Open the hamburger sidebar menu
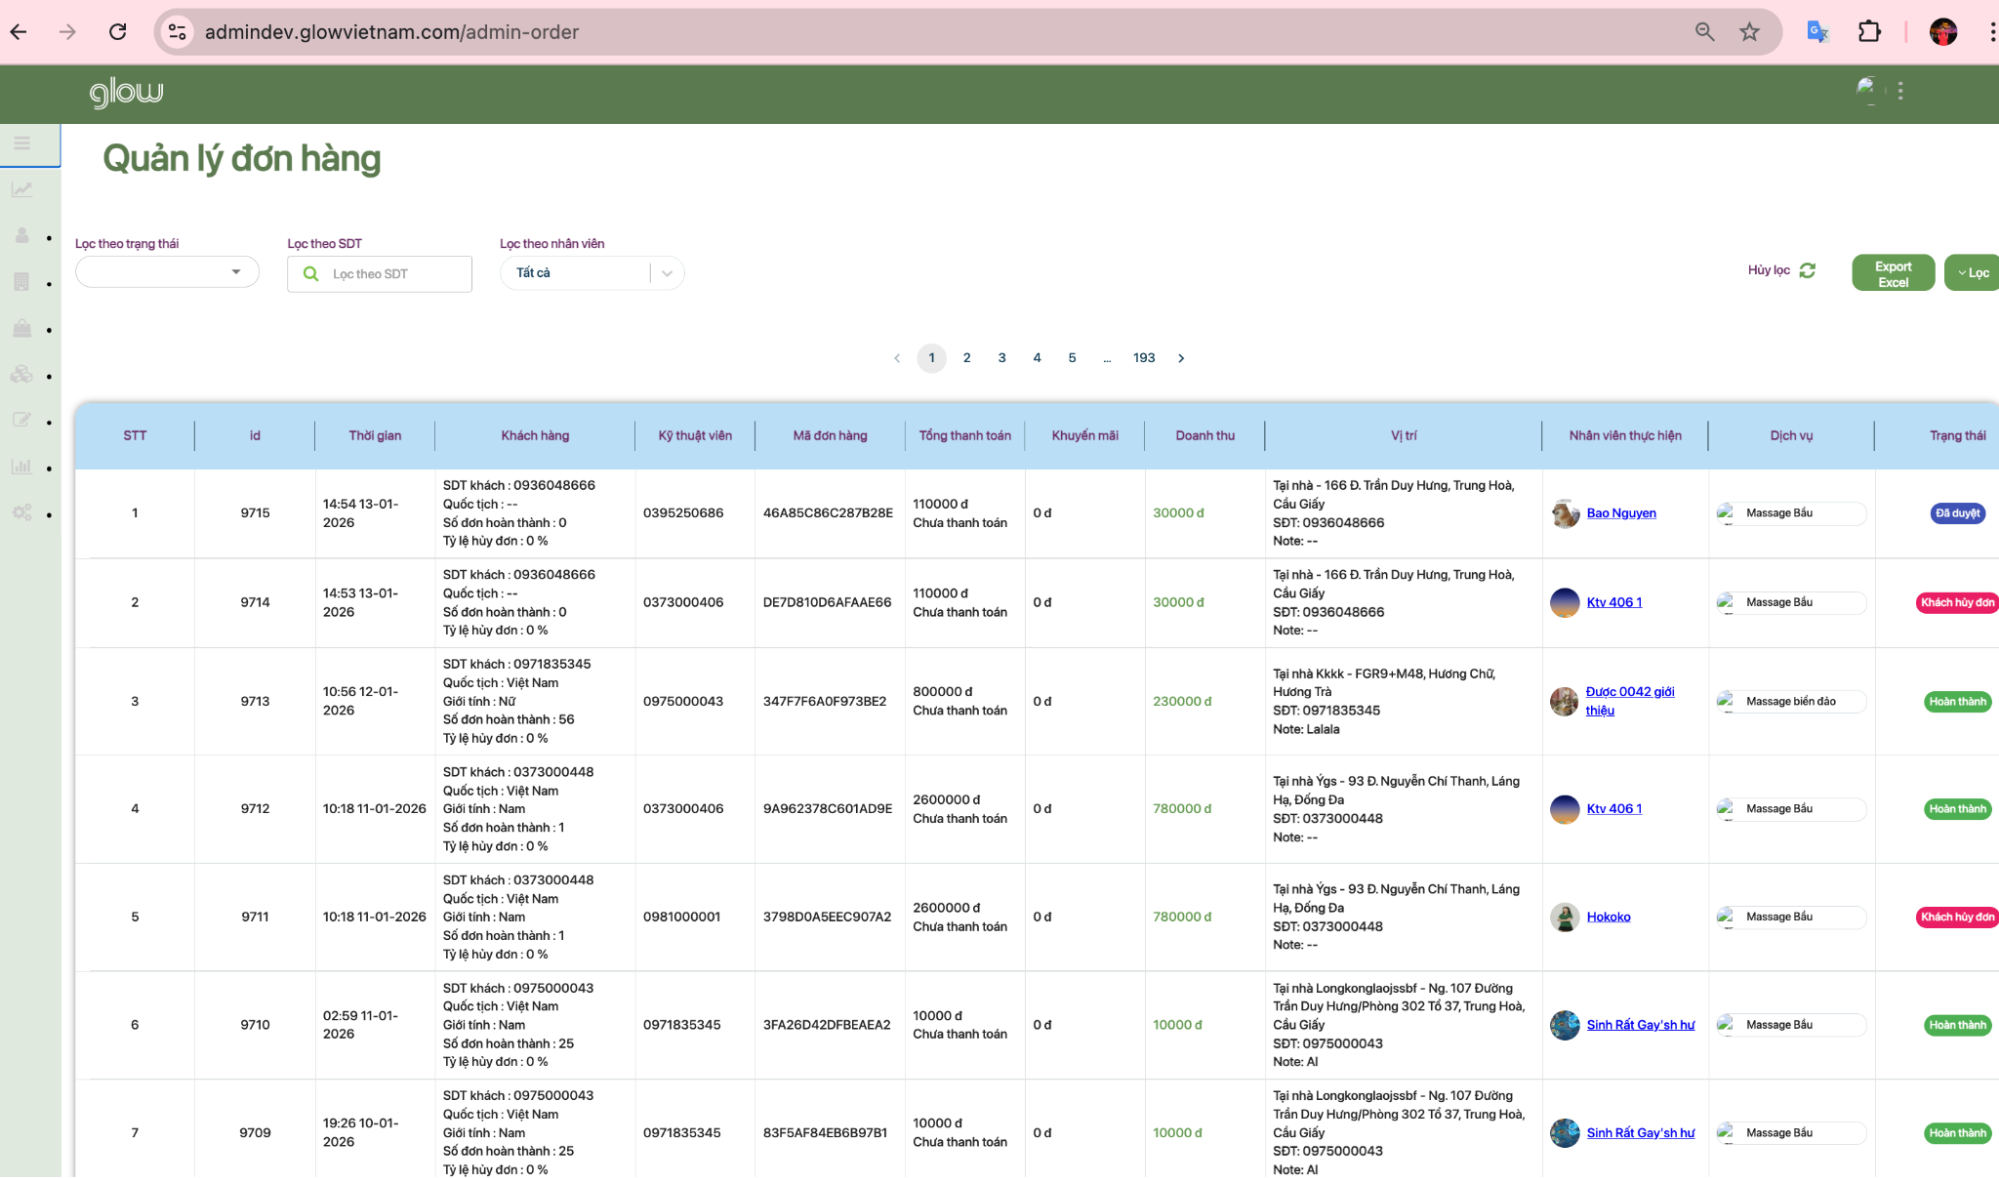The height and width of the screenshot is (1178, 1999). tap(22, 143)
